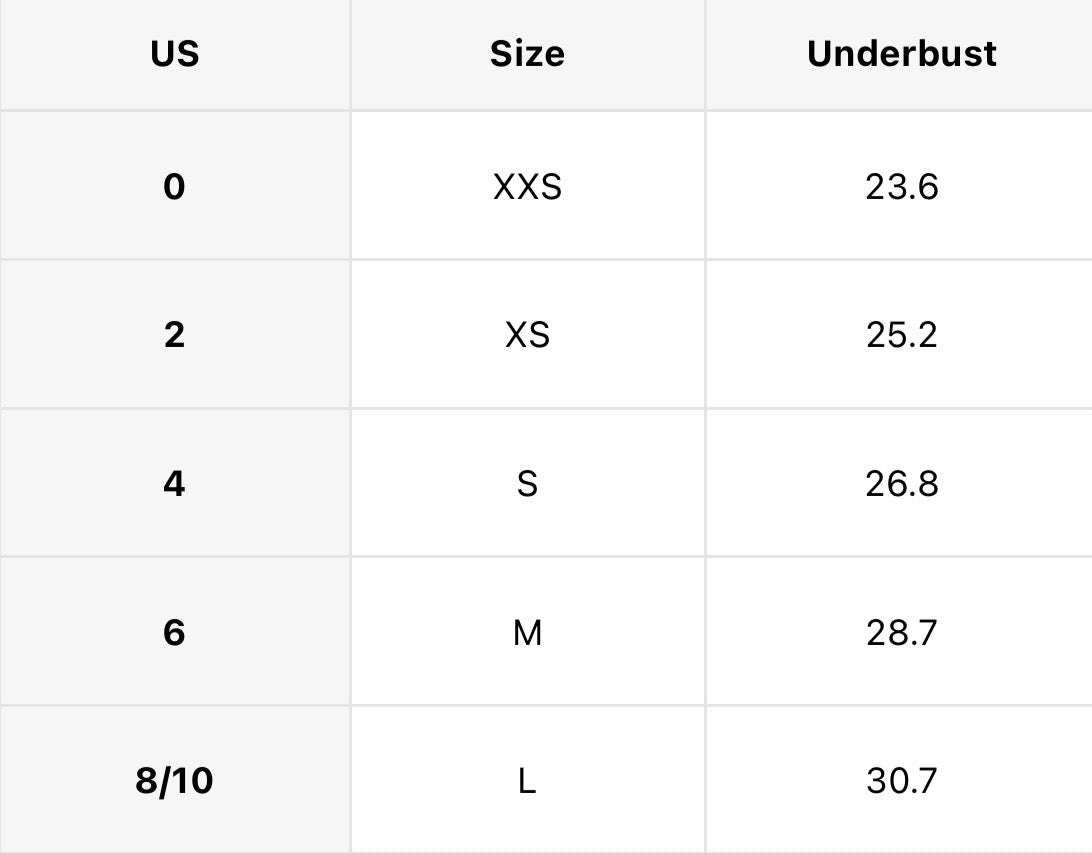Click the decimal value for size M
Image resolution: width=1092 pixels, height=853 pixels.
(x=901, y=632)
